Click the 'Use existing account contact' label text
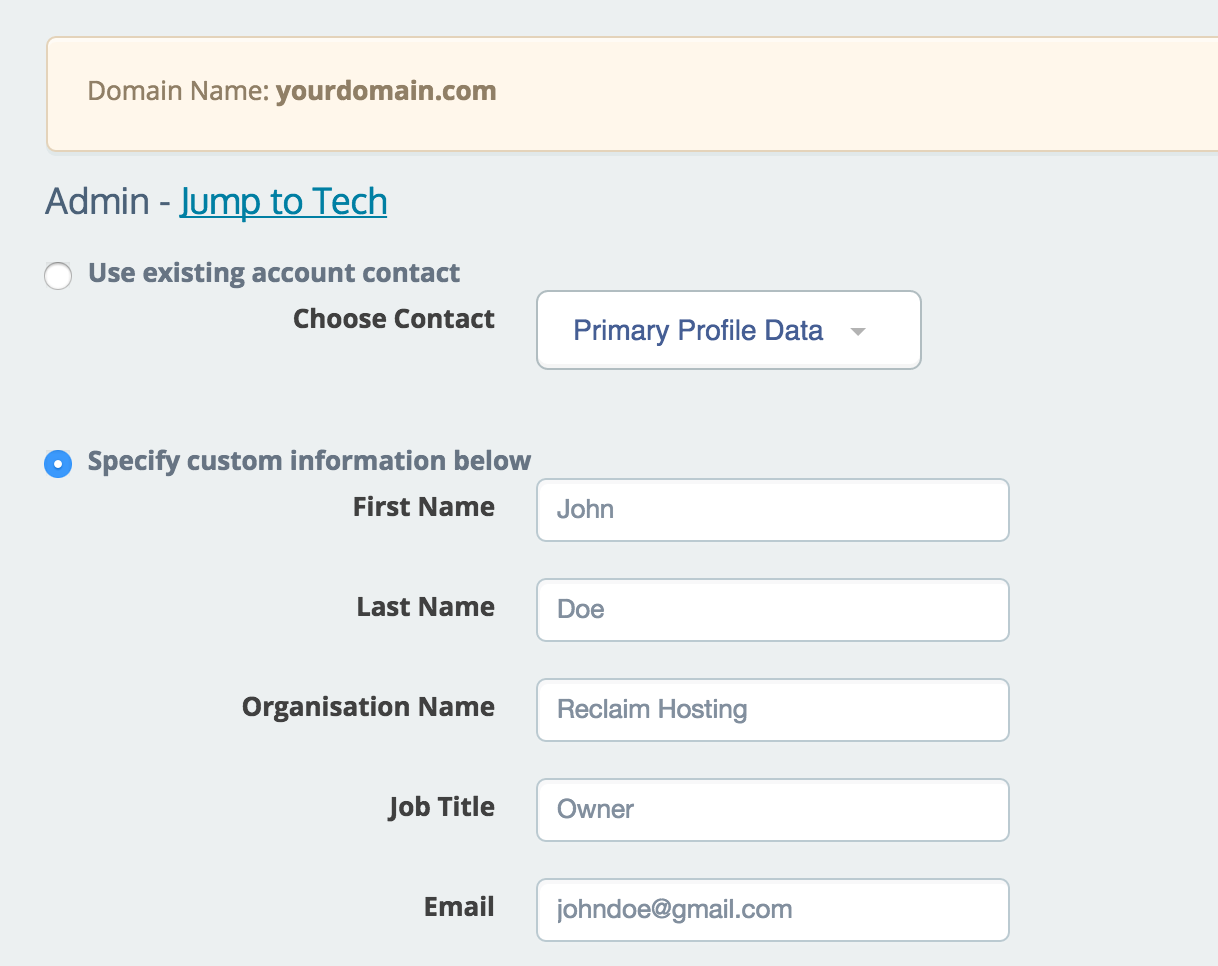The height and width of the screenshot is (966, 1218). click(x=274, y=273)
